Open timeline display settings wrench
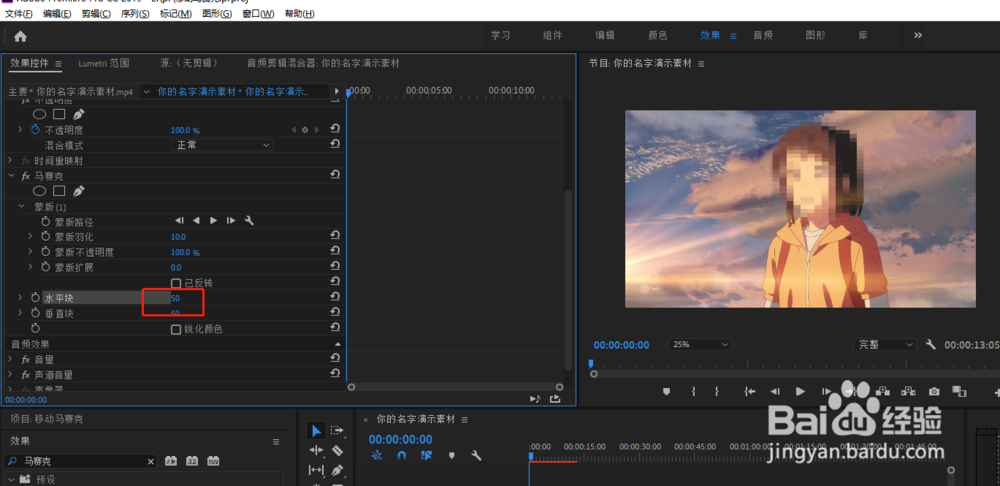1000x486 pixels. click(x=476, y=455)
